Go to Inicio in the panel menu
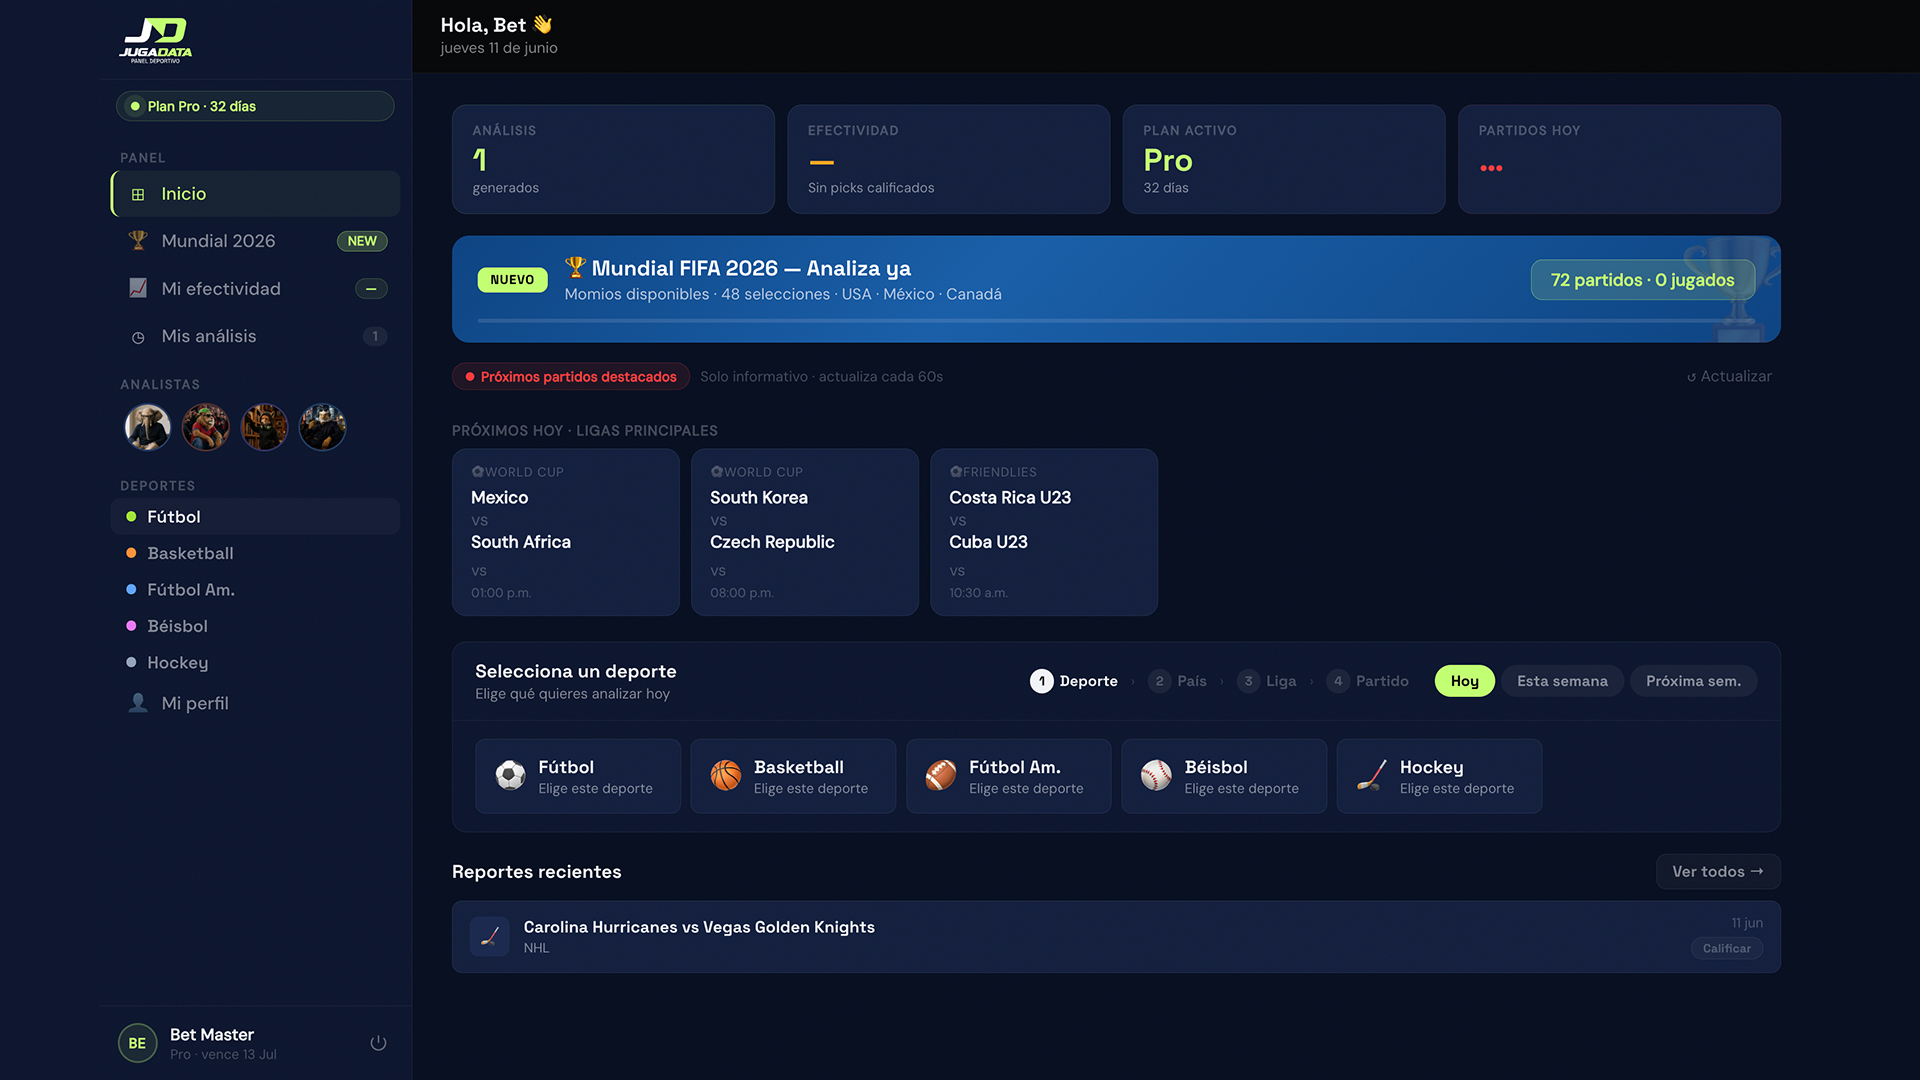The height and width of the screenshot is (1080, 1920). 255,194
